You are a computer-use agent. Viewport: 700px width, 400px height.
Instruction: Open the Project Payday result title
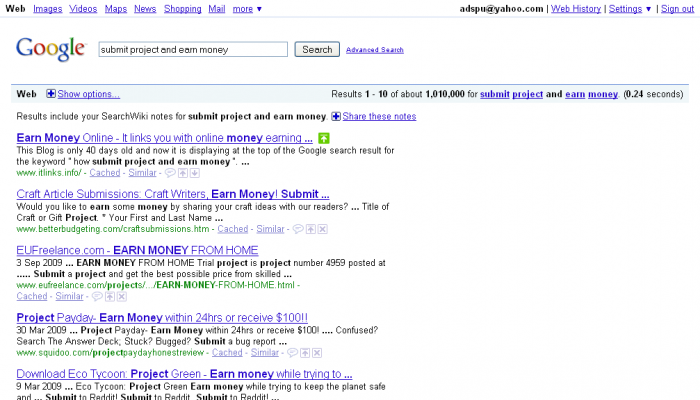[162, 318]
